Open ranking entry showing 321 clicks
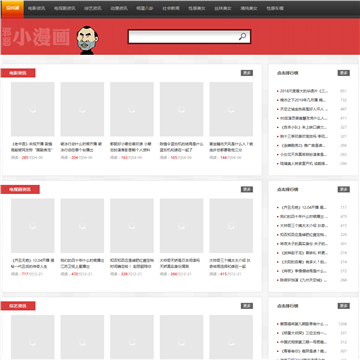Image resolution: width=360 pixels, height=360 pixels. [x=304, y=136]
